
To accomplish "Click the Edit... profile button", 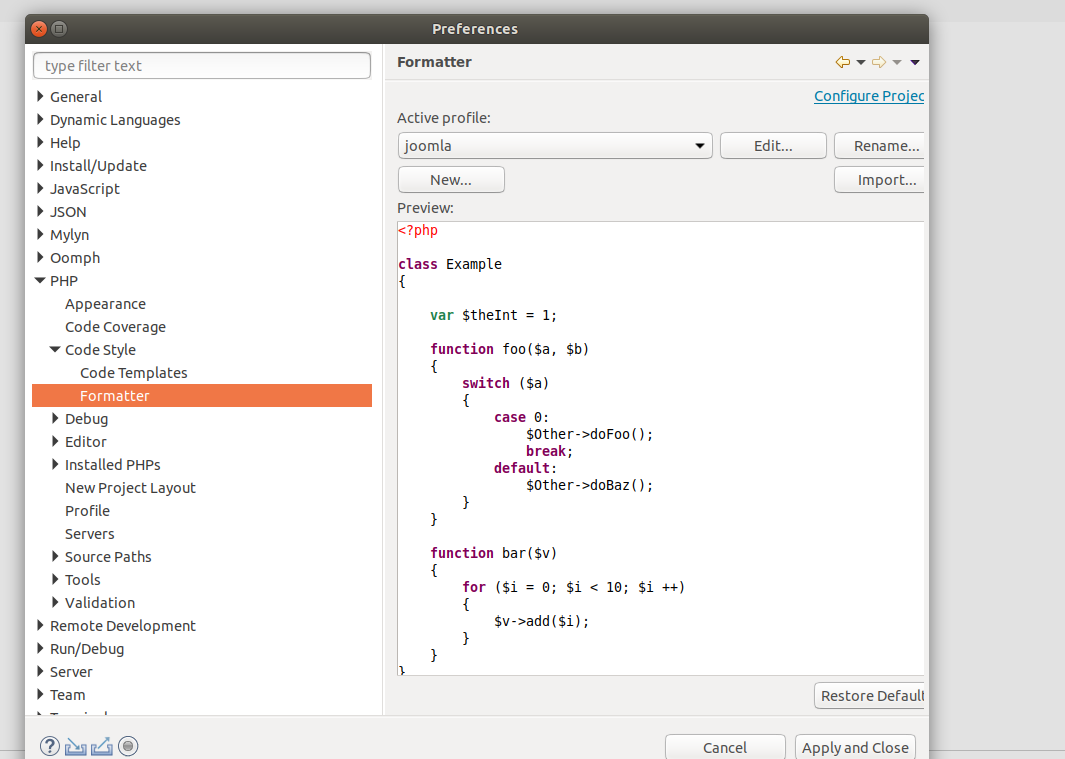I will coord(772,146).
